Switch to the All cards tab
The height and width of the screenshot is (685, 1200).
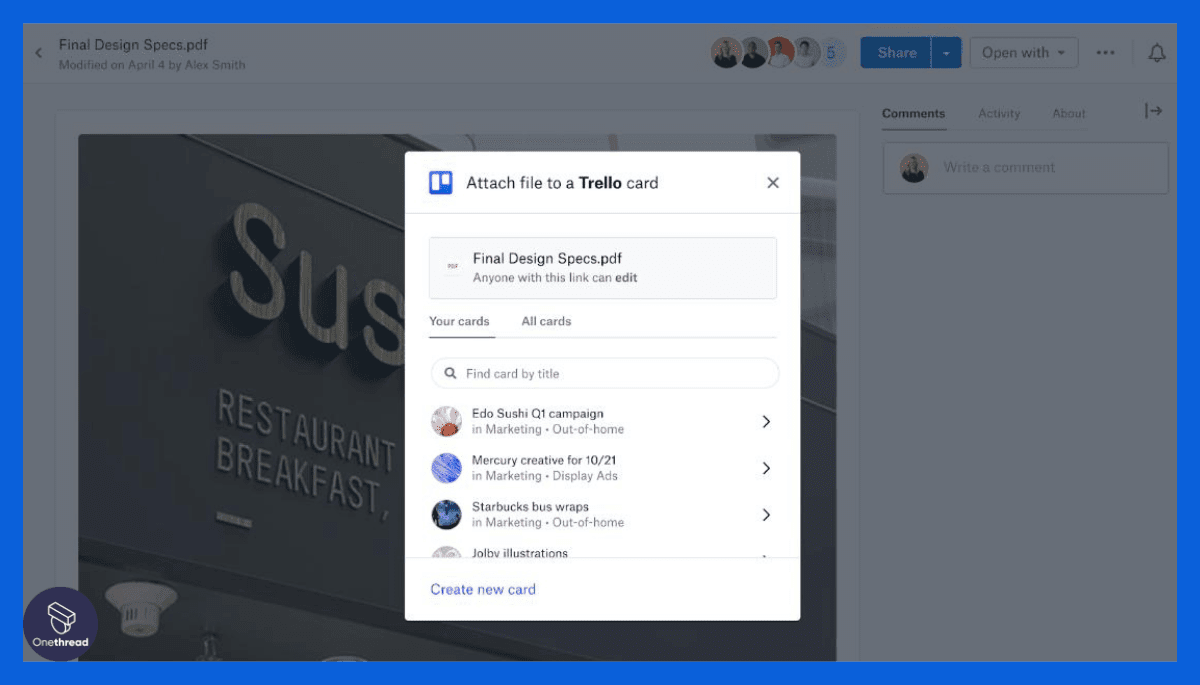(546, 321)
